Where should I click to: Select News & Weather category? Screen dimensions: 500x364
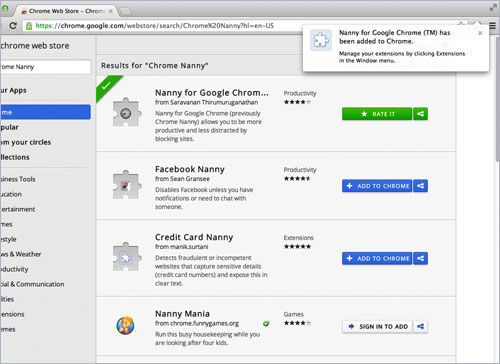point(21,254)
